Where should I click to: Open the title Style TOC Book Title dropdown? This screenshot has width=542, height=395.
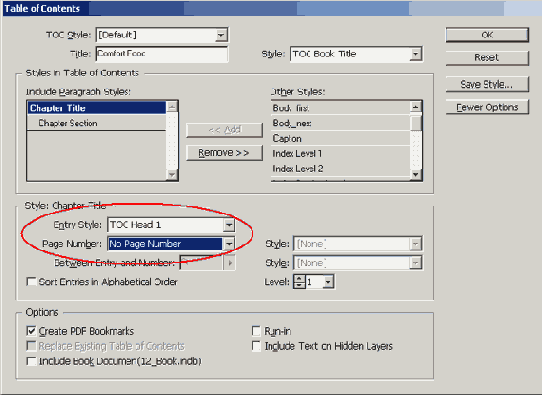[416, 54]
